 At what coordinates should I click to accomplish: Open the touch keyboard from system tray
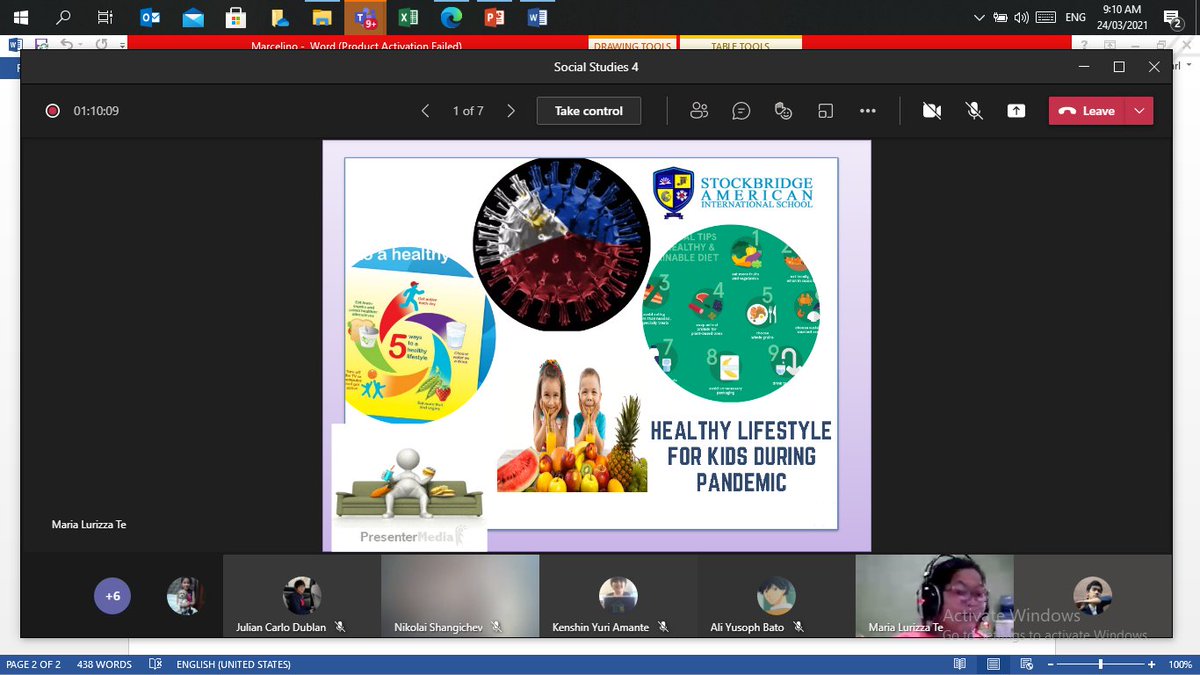pos(1045,17)
